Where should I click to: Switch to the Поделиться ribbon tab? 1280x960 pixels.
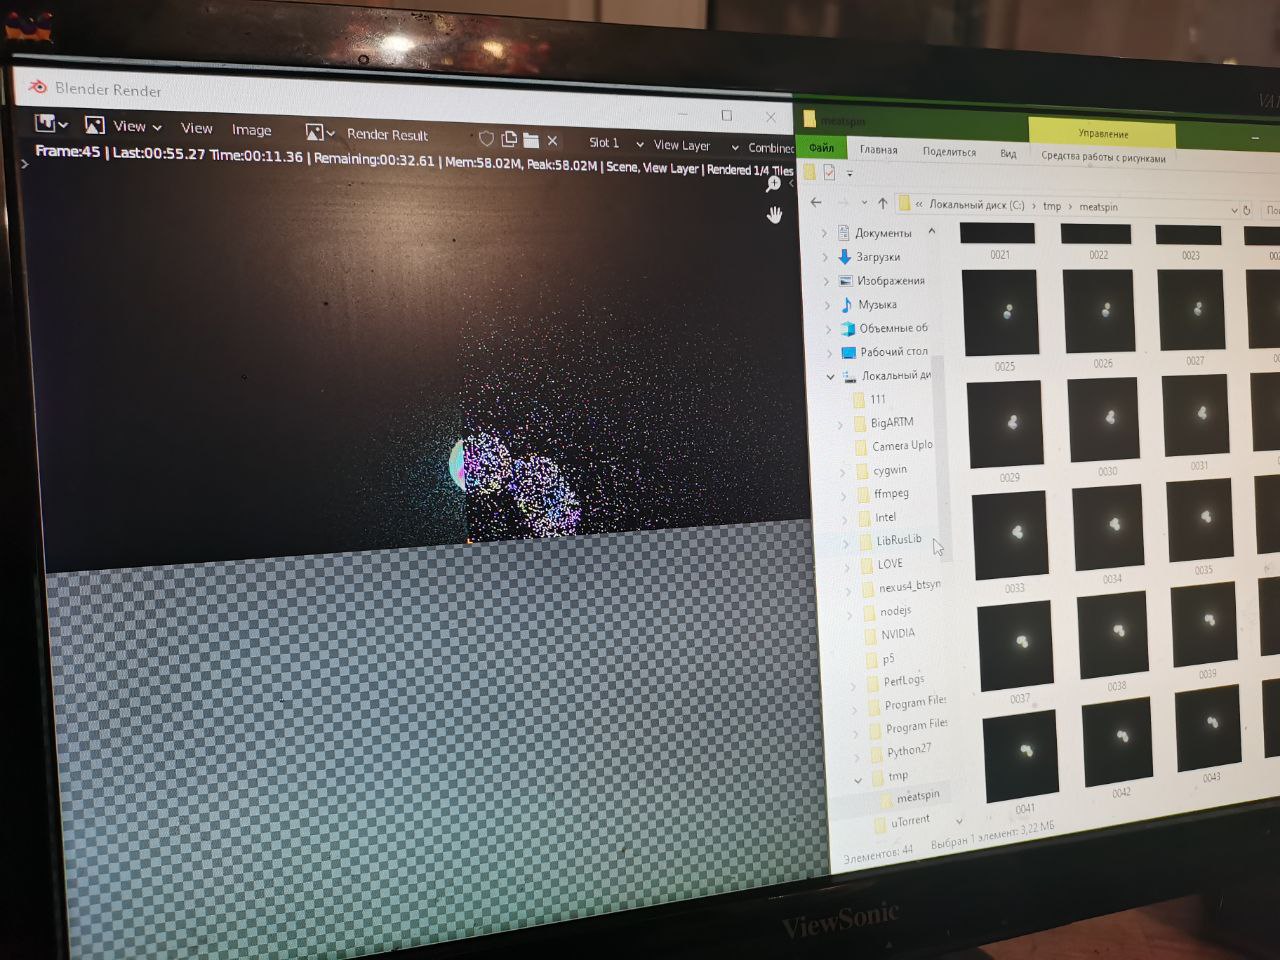949,152
